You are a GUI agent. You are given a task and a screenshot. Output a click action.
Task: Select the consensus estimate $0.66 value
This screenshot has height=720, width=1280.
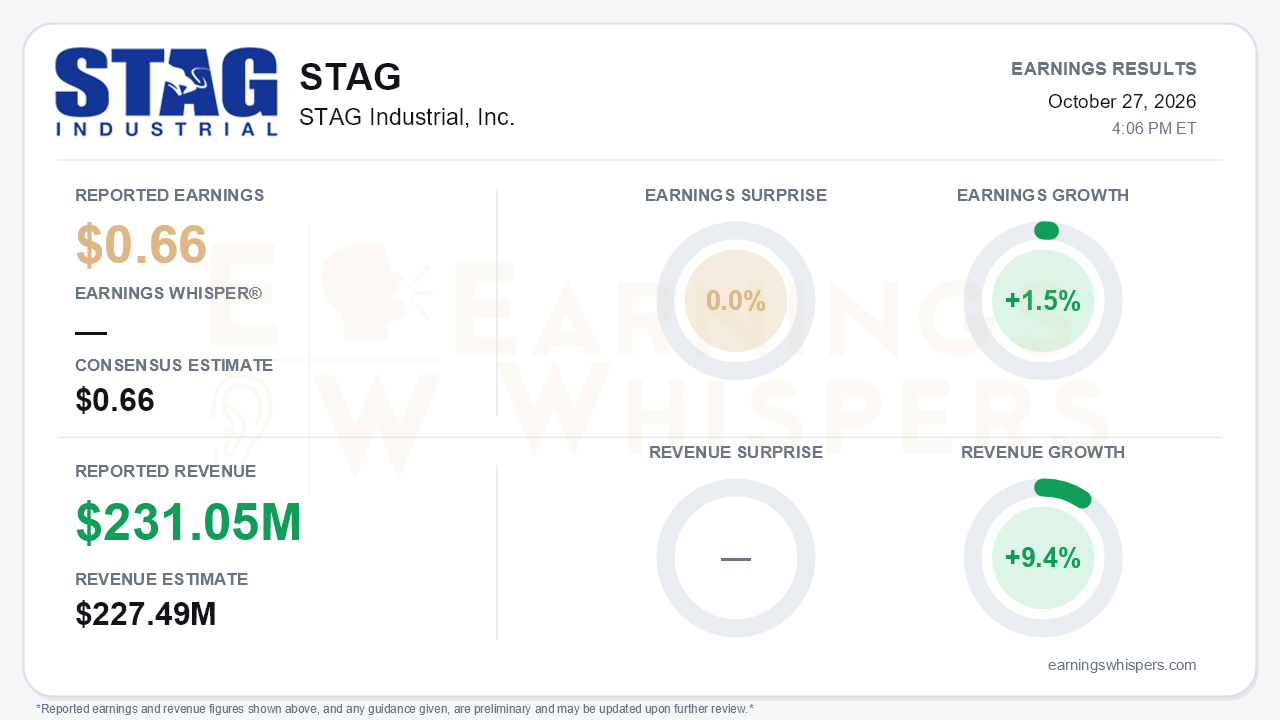point(115,400)
